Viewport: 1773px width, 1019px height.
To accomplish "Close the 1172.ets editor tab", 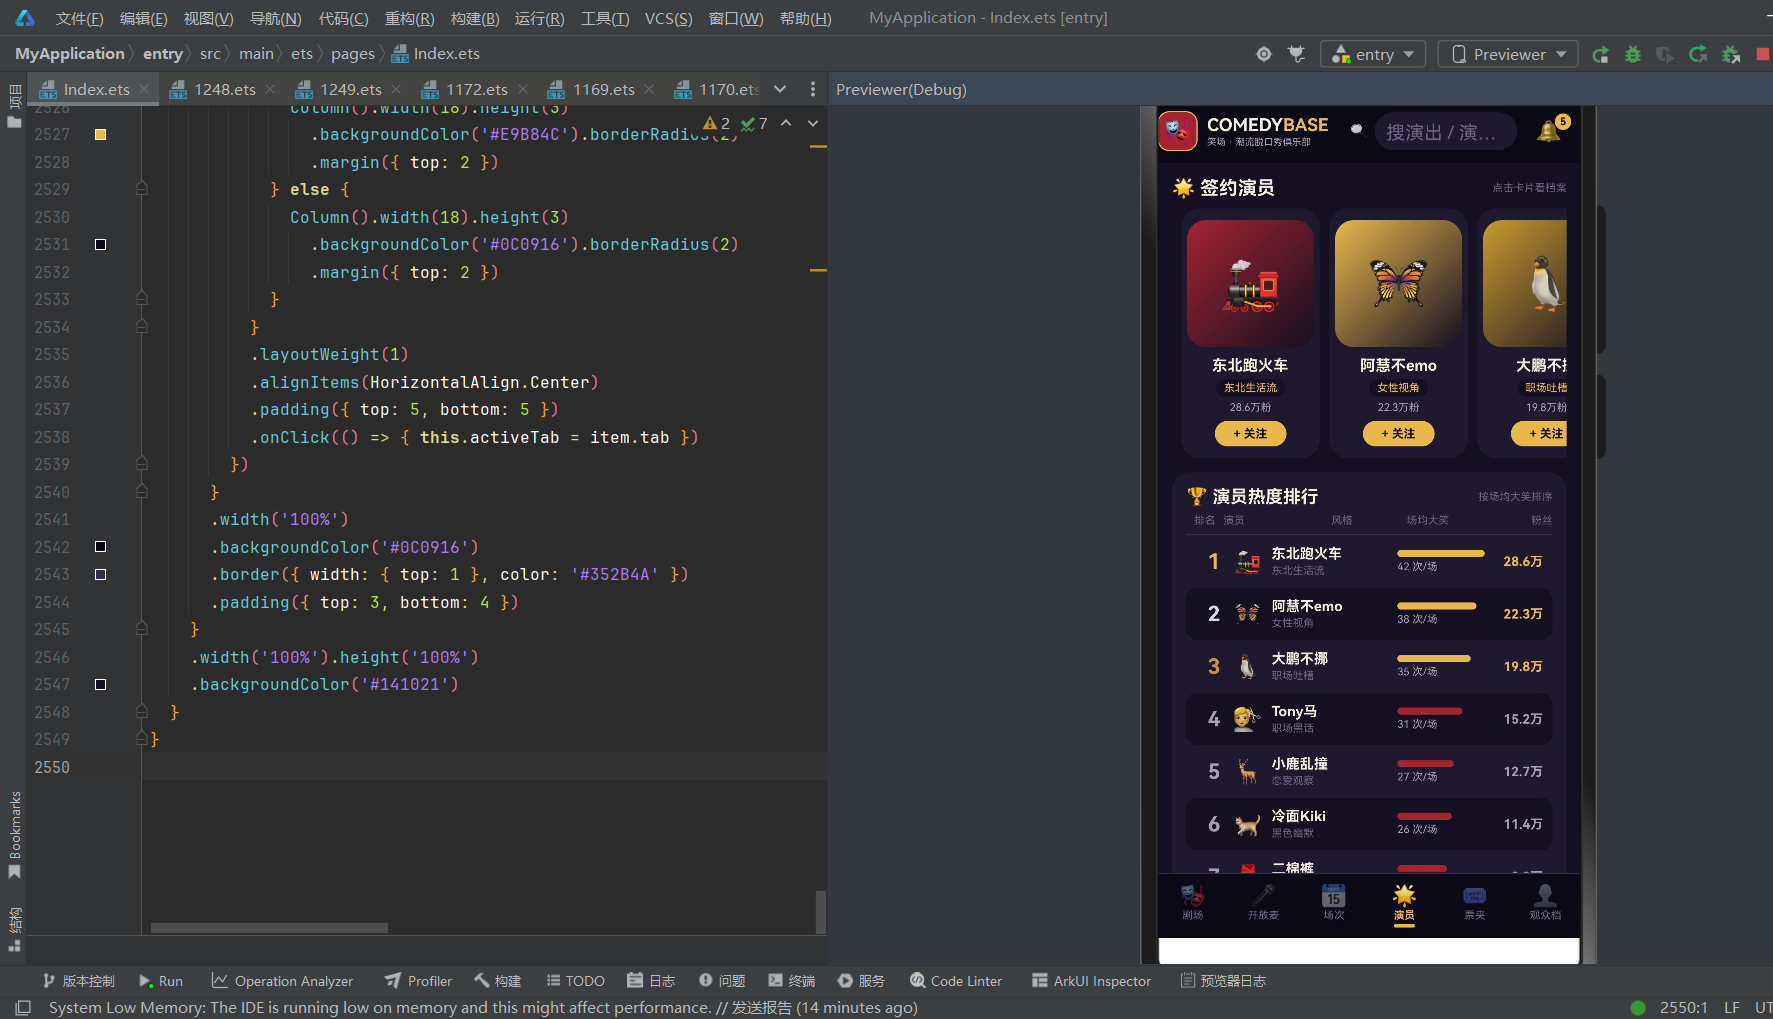I will [x=522, y=89].
